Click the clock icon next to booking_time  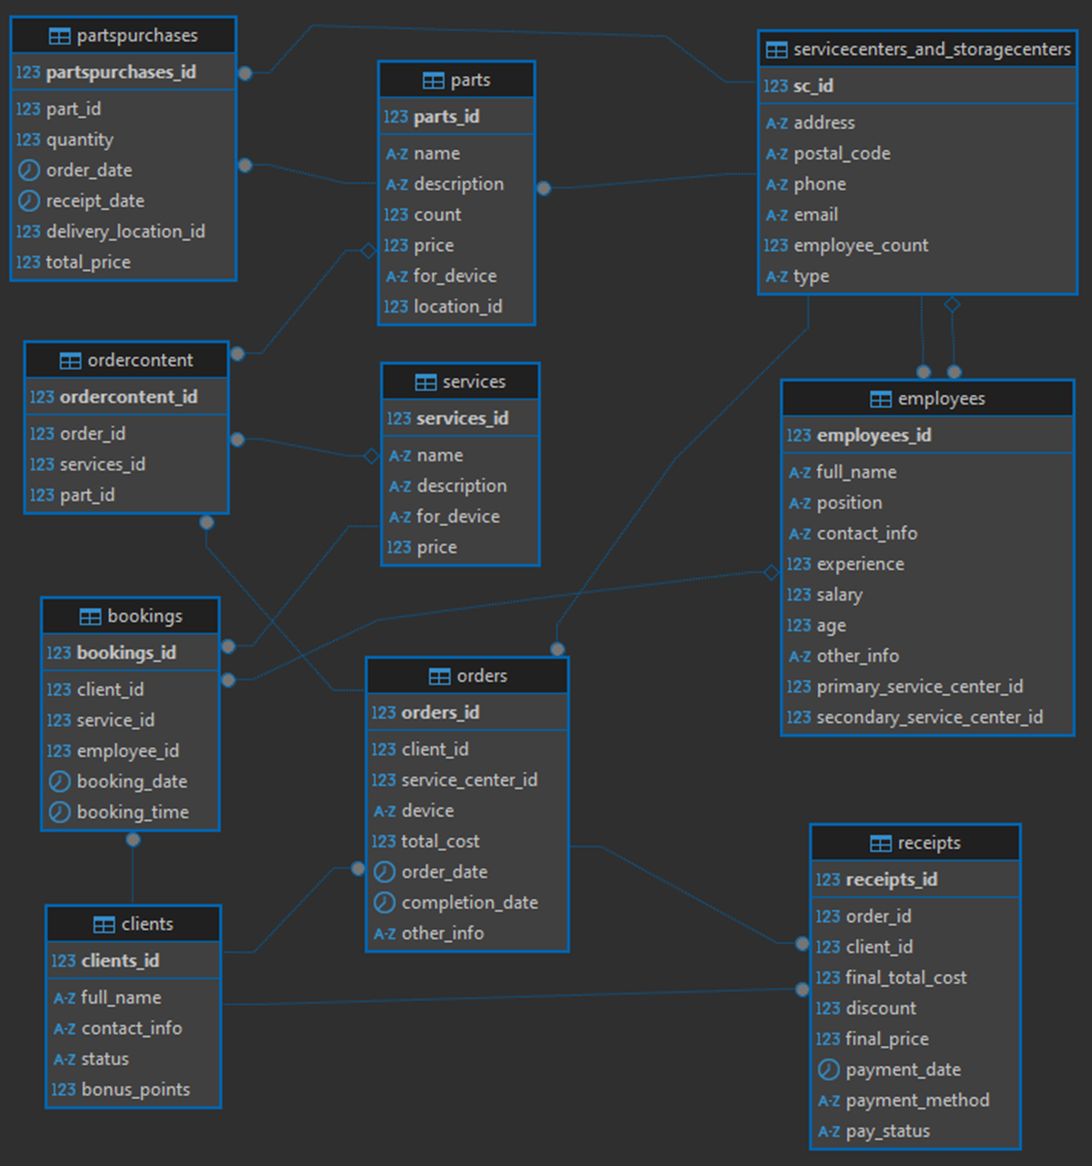[x=60, y=812]
